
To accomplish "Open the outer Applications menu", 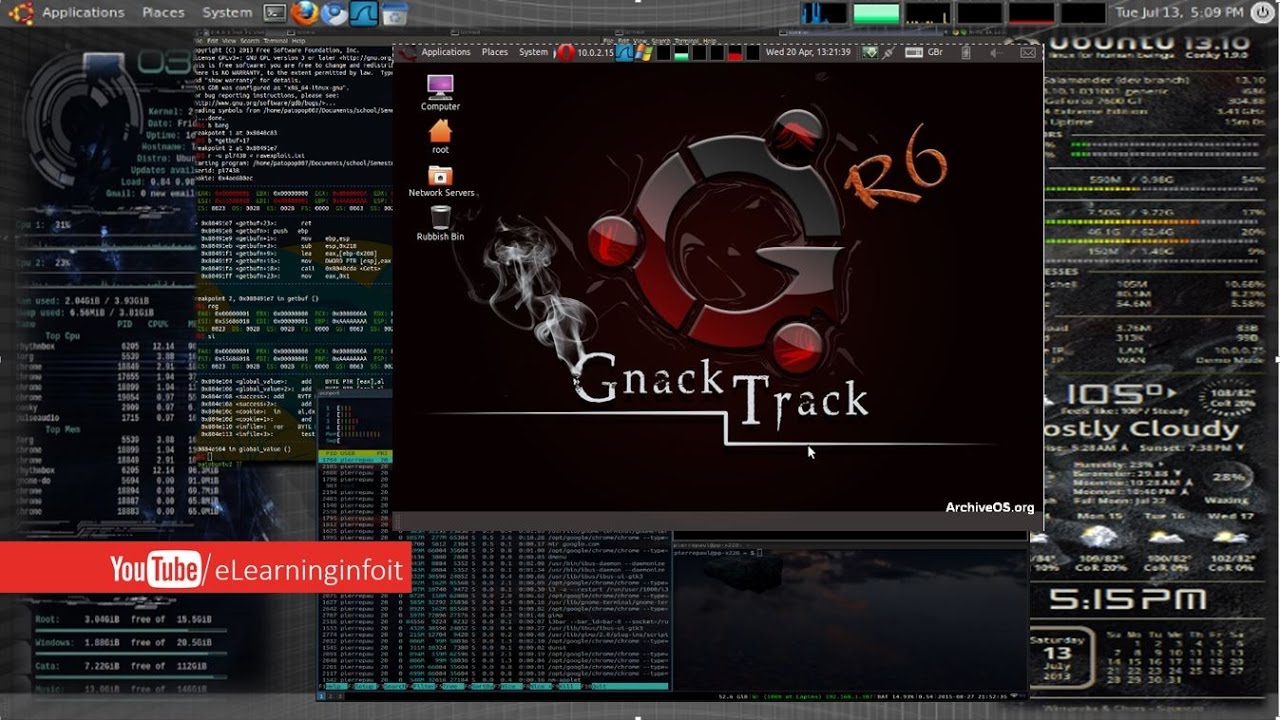I will (x=83, y=13).
